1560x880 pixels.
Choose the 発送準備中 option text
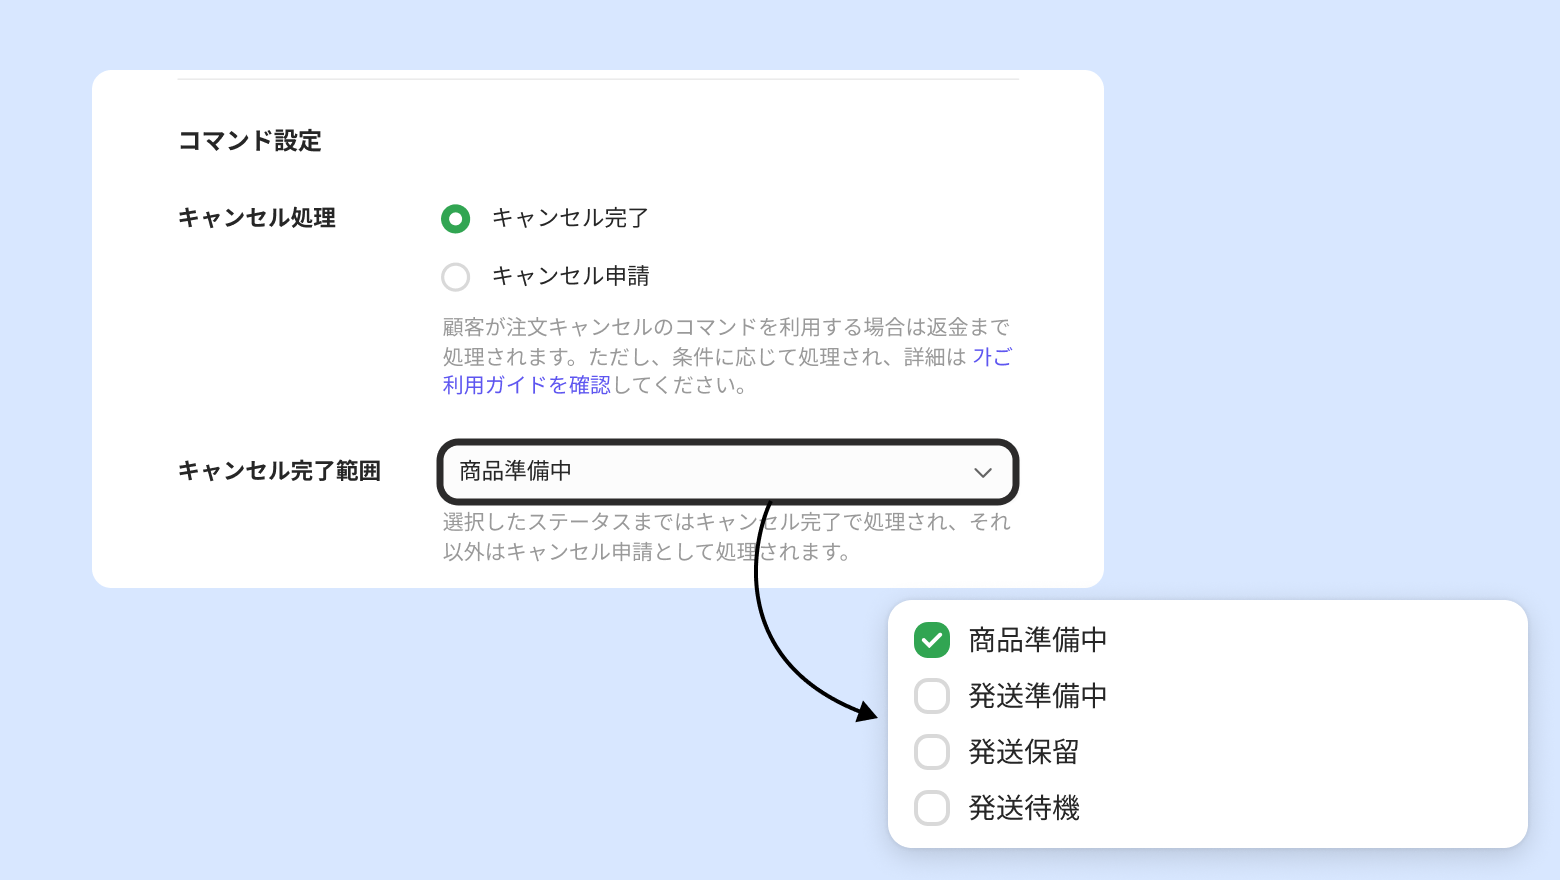click(1037, 696)
